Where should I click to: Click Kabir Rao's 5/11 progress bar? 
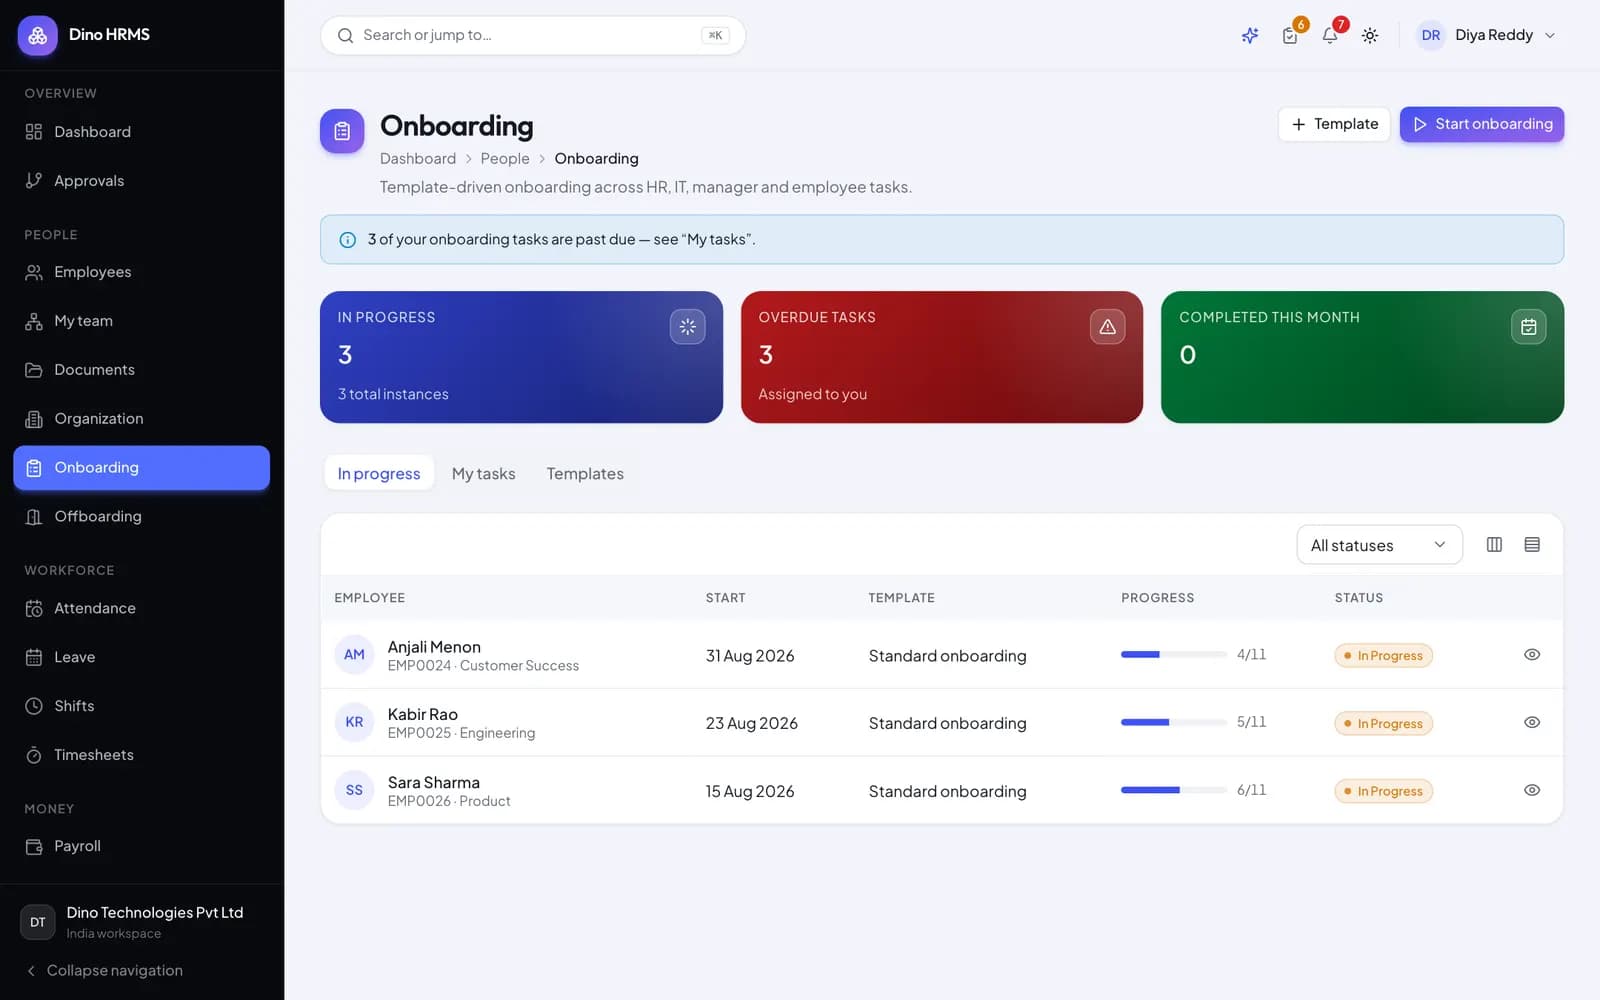[x=1174, y=722]
